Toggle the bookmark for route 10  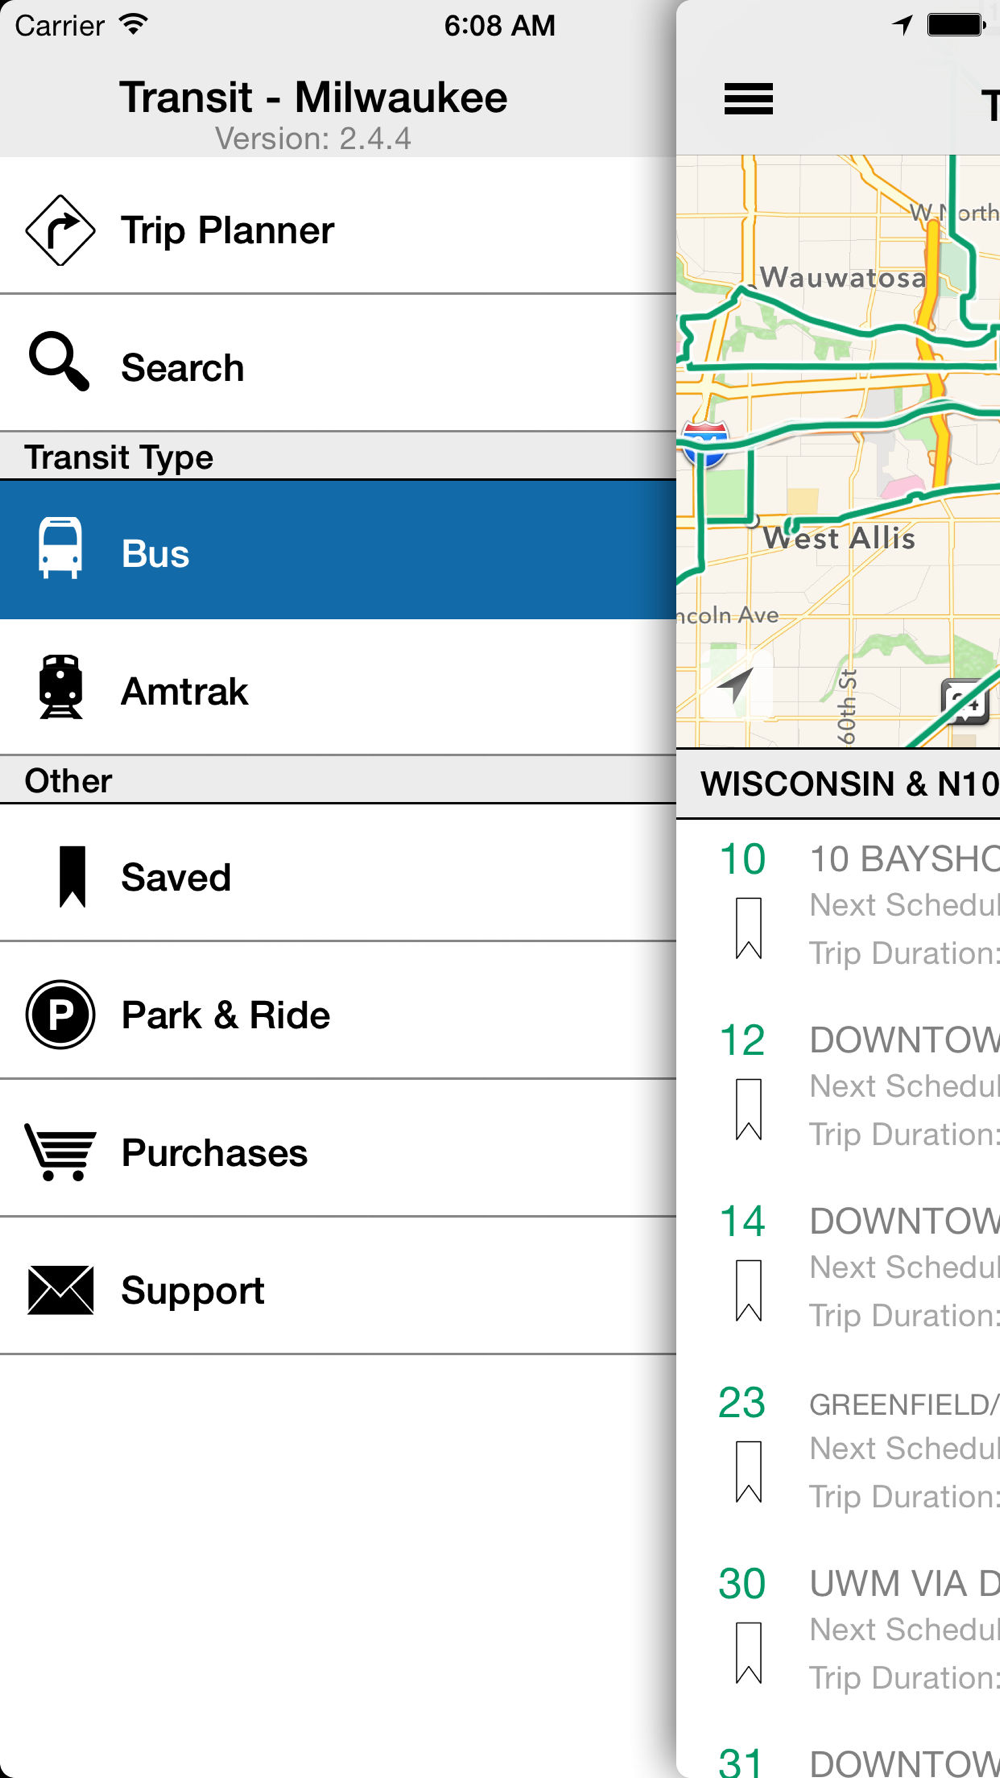(x=748, y=927)
